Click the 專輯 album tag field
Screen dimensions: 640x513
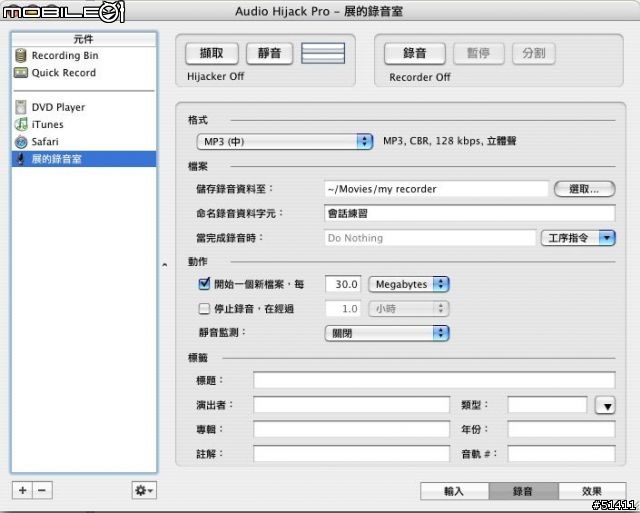[x=351, y=429]
